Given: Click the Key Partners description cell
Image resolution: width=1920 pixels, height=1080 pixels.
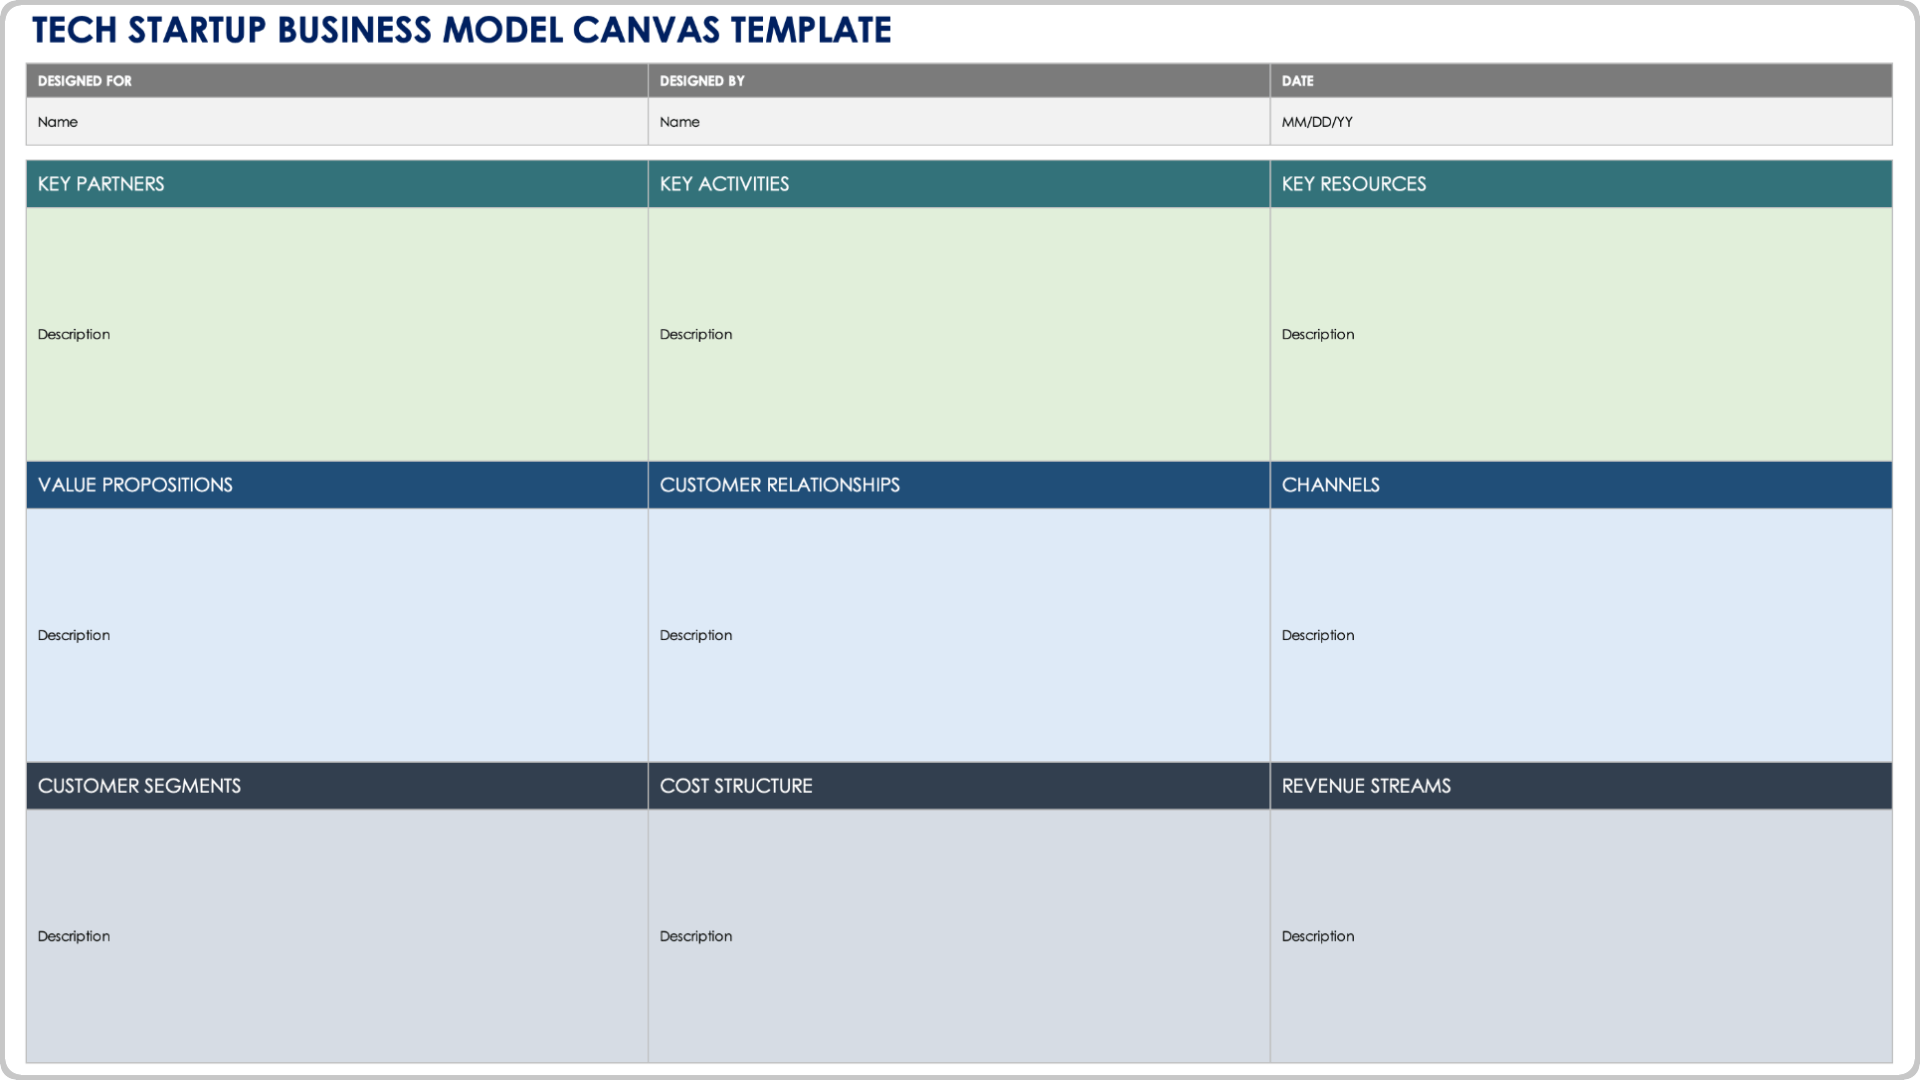Looking at the screenshot, I should 336,334.
